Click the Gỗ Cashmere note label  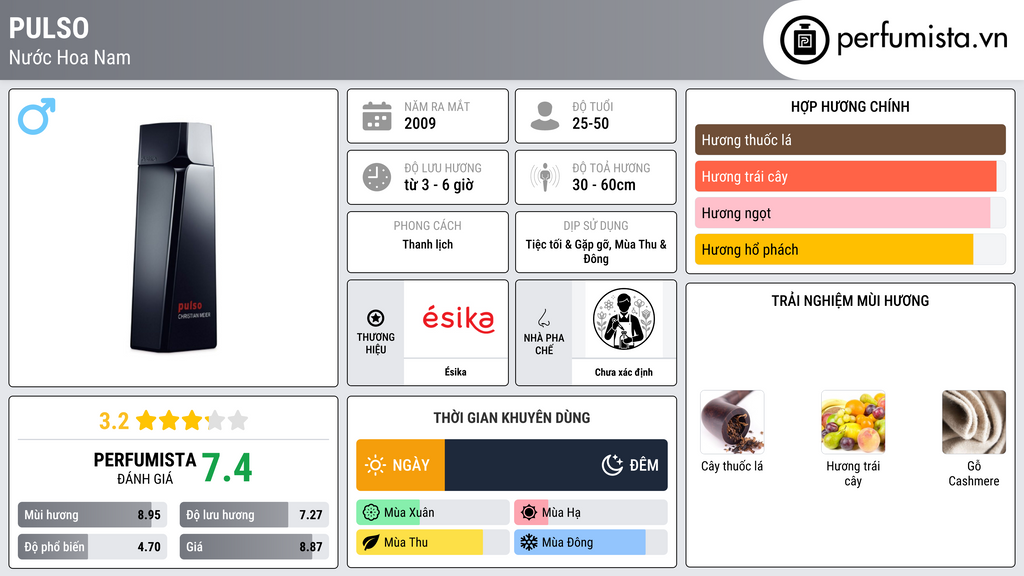(x=974, y=473)
